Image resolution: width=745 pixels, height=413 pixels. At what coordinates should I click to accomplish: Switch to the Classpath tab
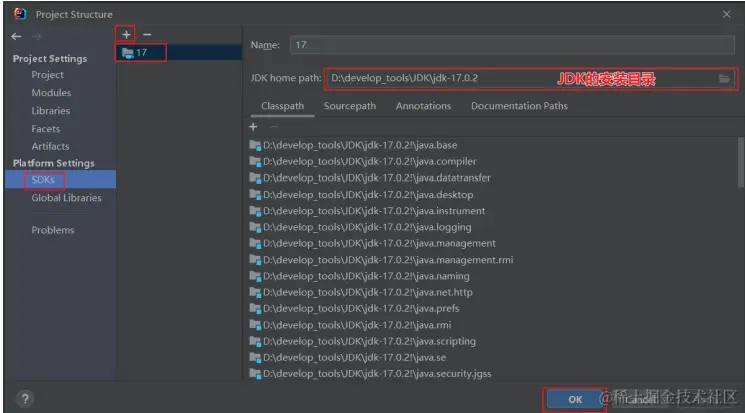[x=282, y=106]
